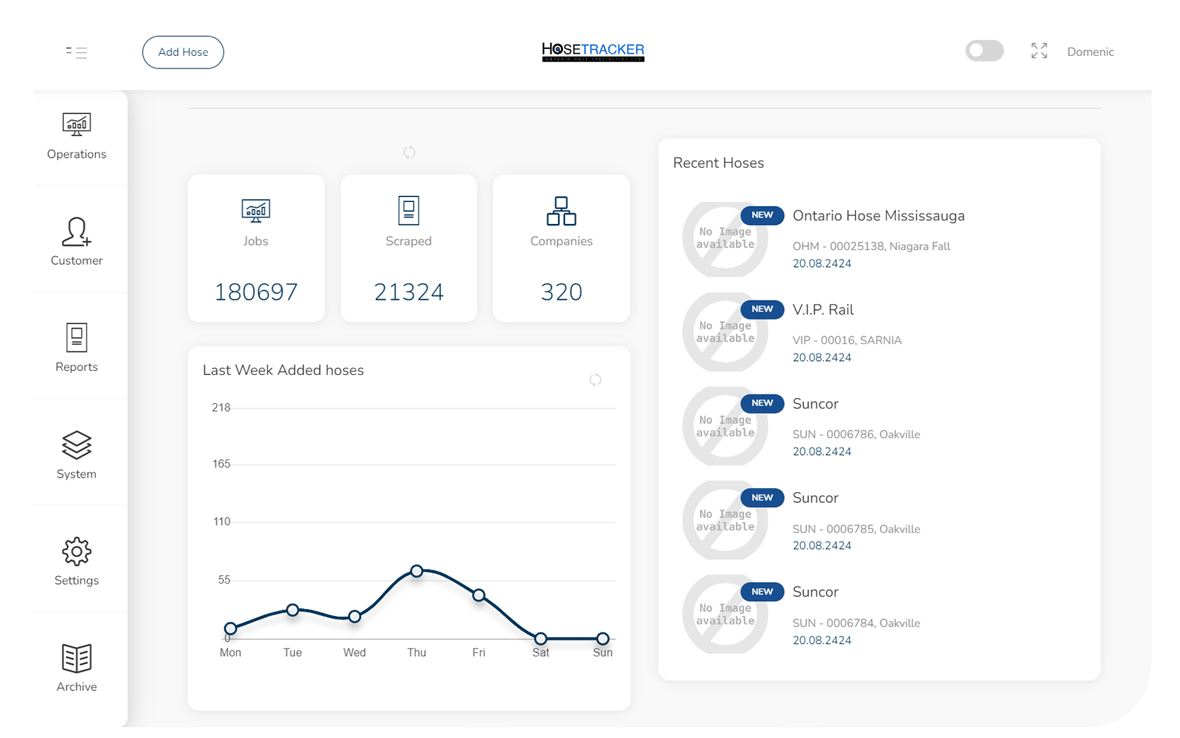
Task: Open the Archive book icon
Action: click(x=76, y=658)
